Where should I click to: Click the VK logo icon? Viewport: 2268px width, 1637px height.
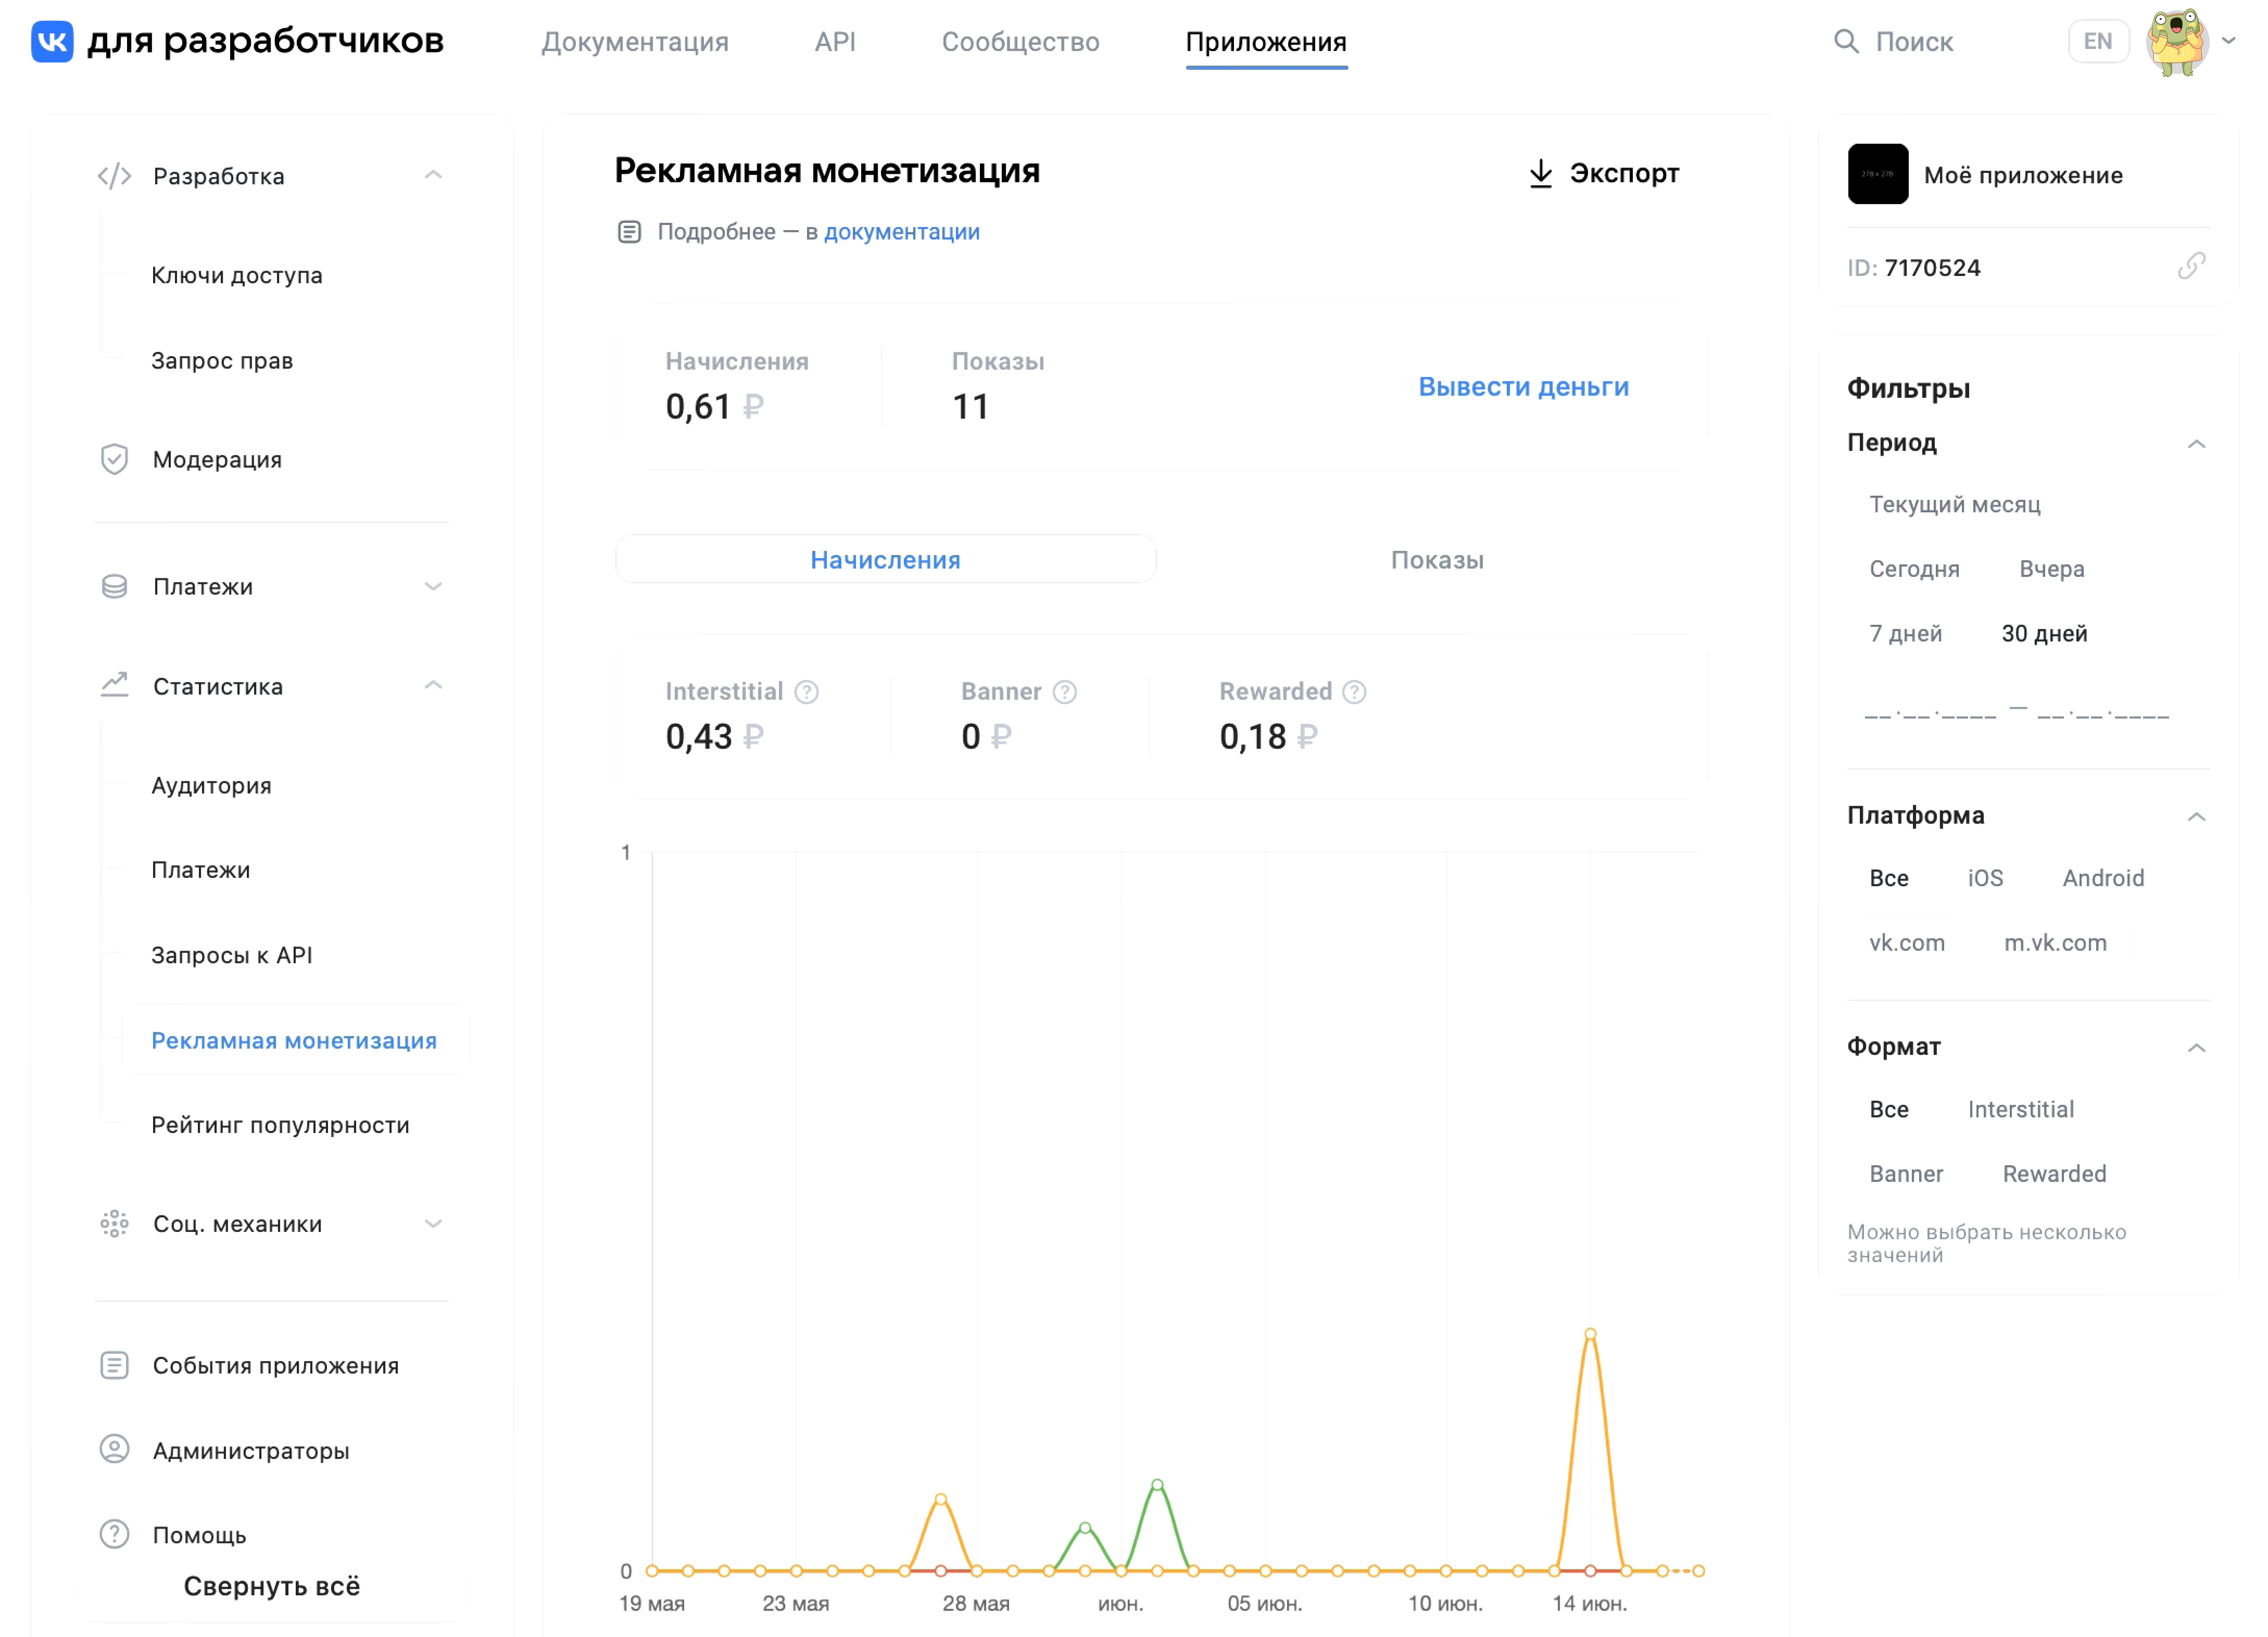52,41
